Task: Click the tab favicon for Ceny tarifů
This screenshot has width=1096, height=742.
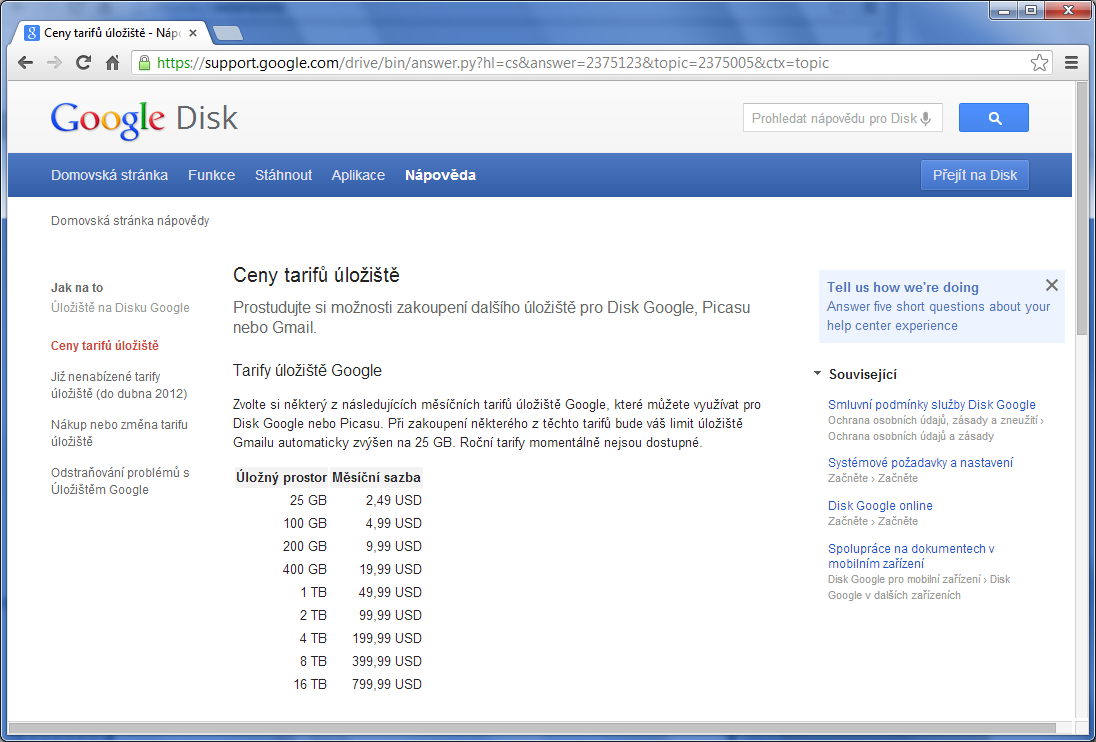Action: 31,33
